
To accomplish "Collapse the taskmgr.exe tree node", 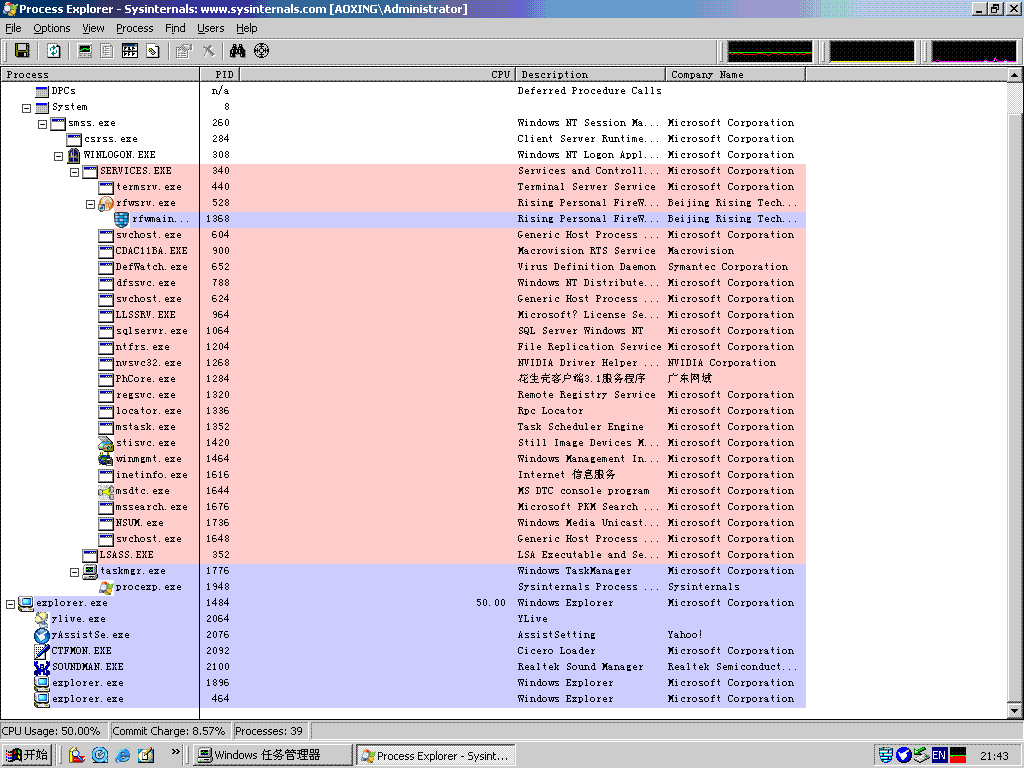I will pyautogui.click(x=74, y=572).
